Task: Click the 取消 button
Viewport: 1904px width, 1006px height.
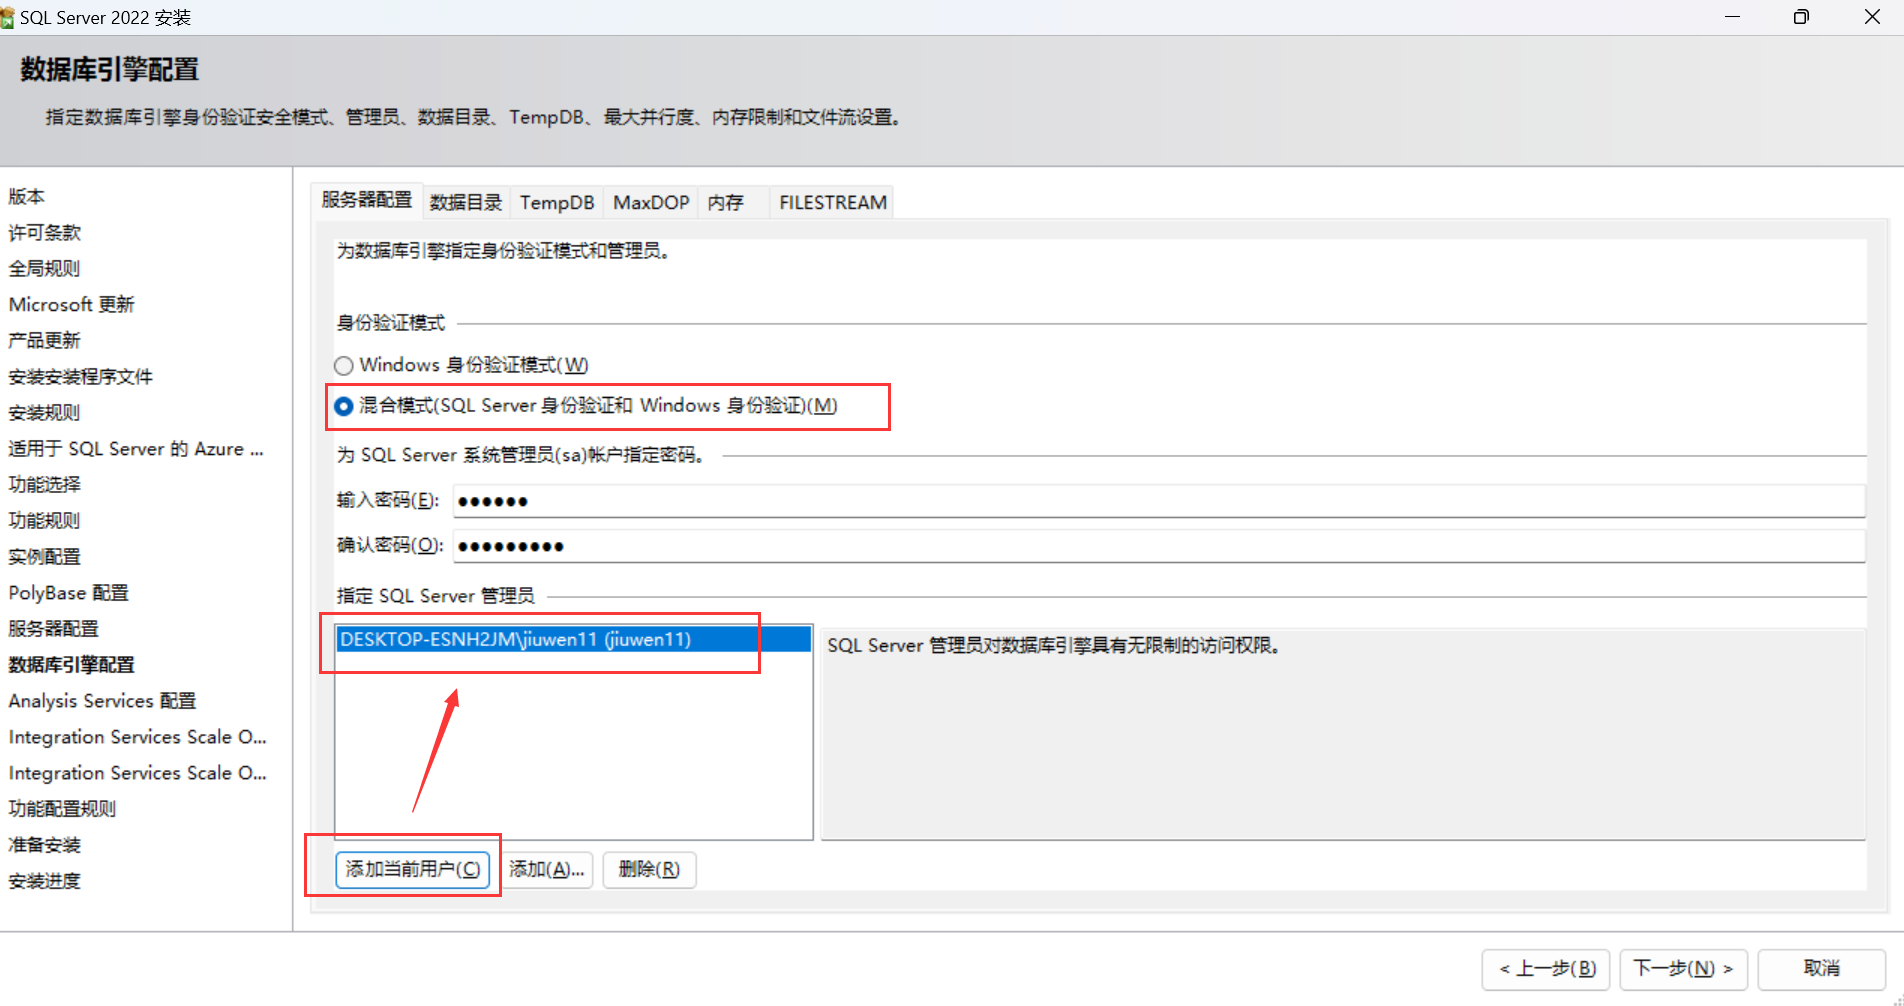Action: point(1821,968)
